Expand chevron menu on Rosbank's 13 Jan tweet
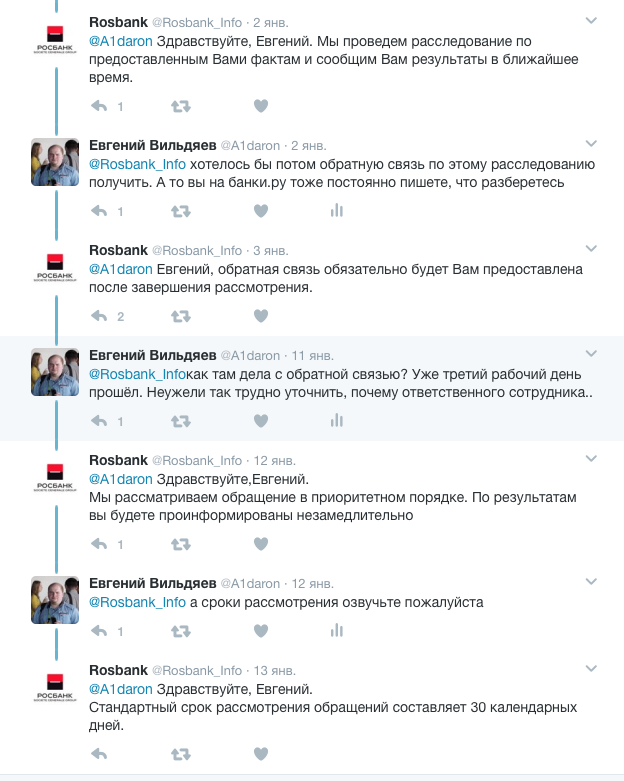 [x=591, y=668]
